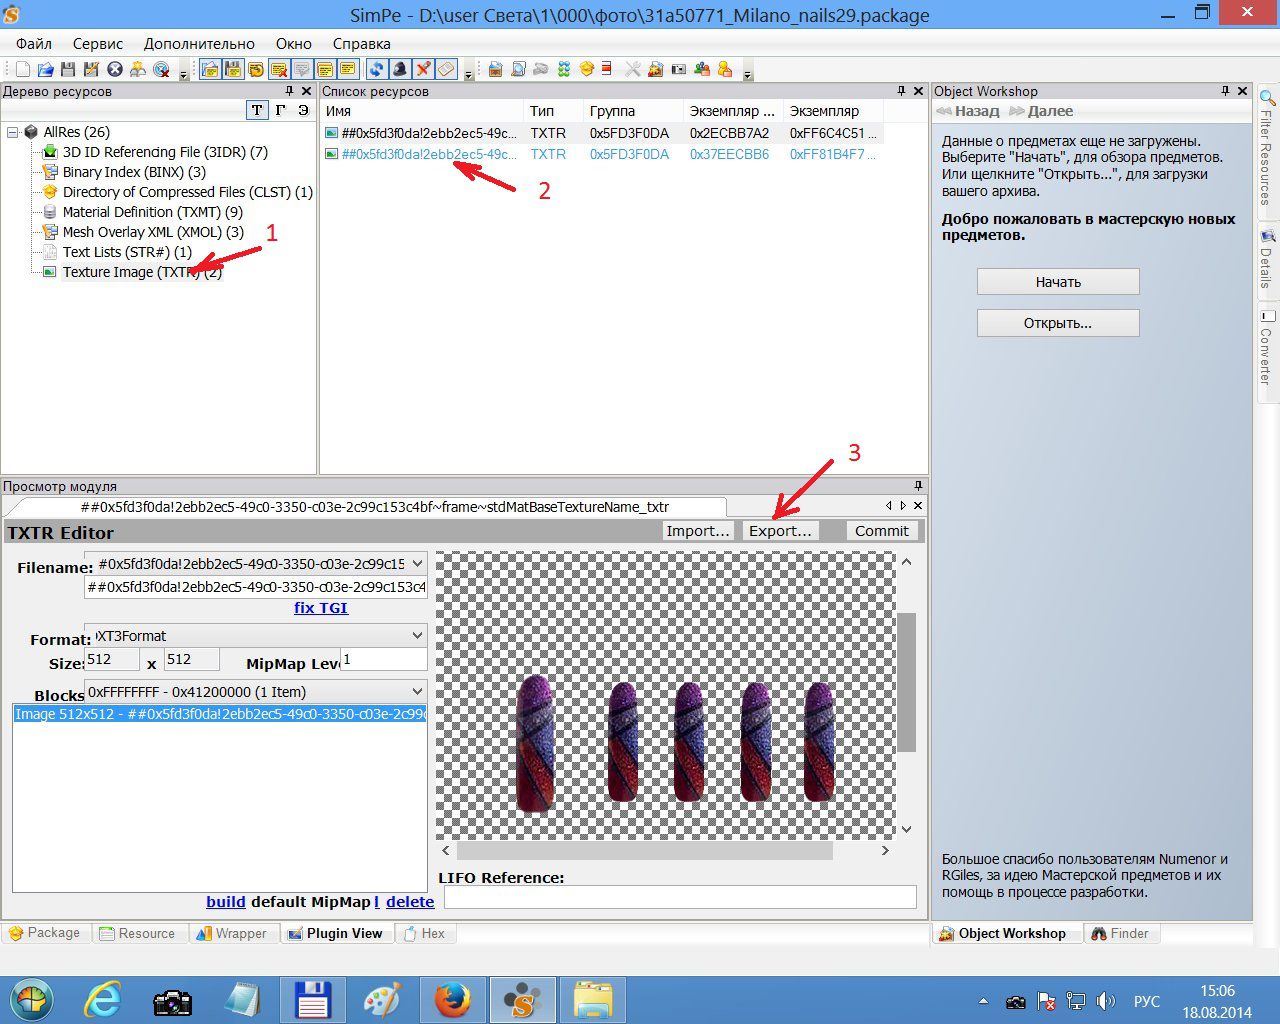Screen dimensions: 1280x1024
Task: Toggle the Г group view in resource tree
Action: 280,111
